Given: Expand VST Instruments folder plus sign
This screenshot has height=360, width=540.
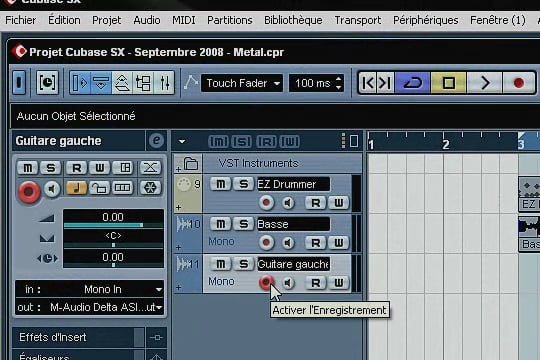Looking at the screenshot, I should pyautogui.click(x=178, y=169).
